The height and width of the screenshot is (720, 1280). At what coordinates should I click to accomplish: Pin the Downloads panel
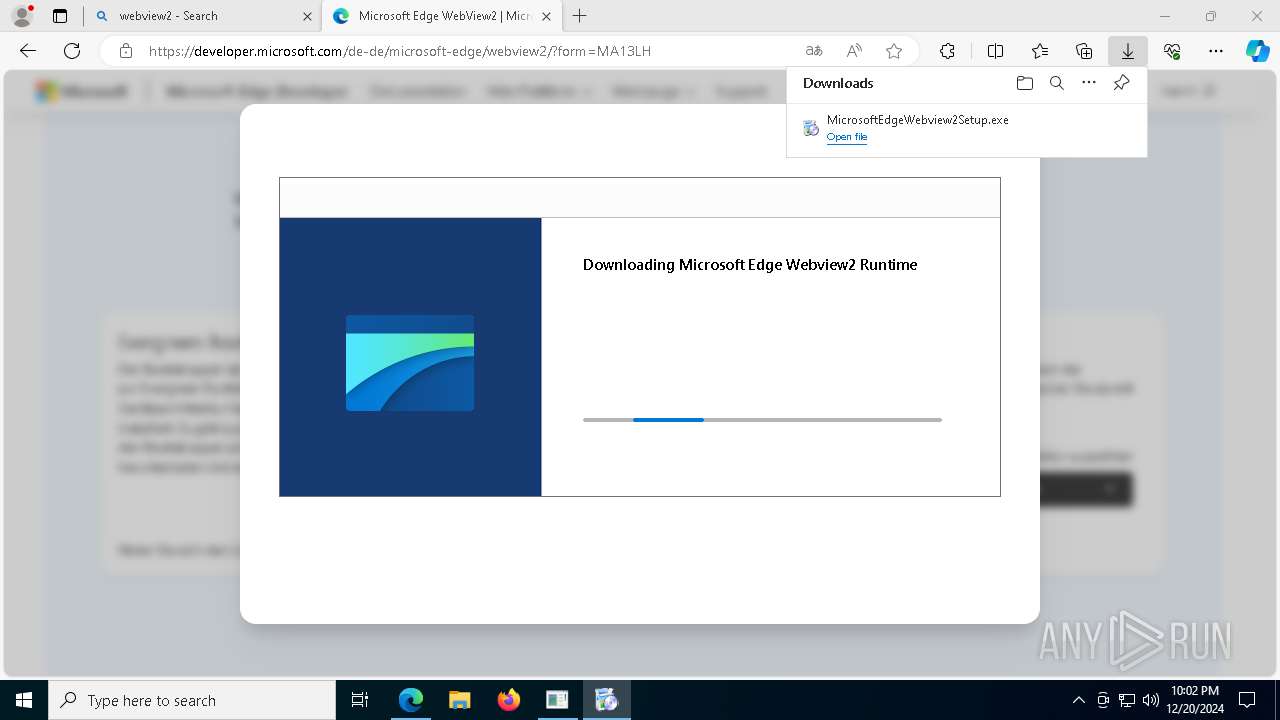tap(1121, 83)
